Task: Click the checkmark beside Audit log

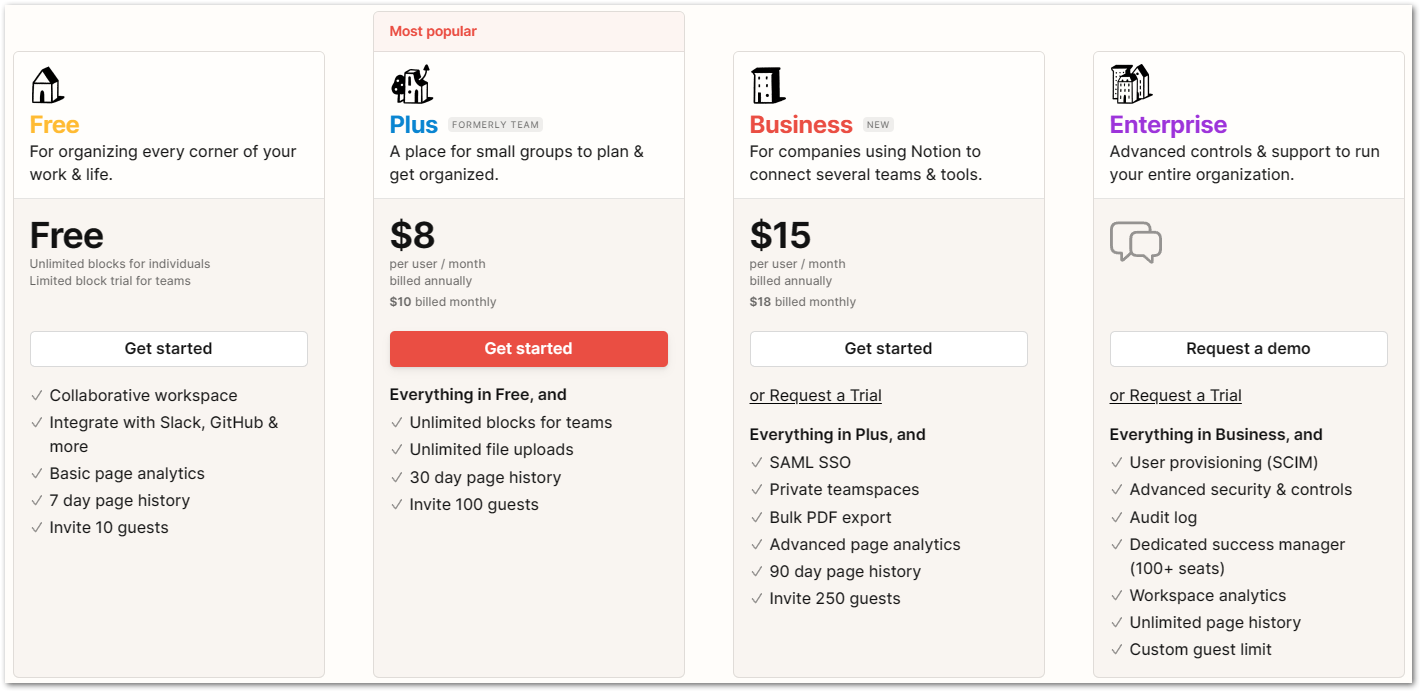Action: [1116, 518]
